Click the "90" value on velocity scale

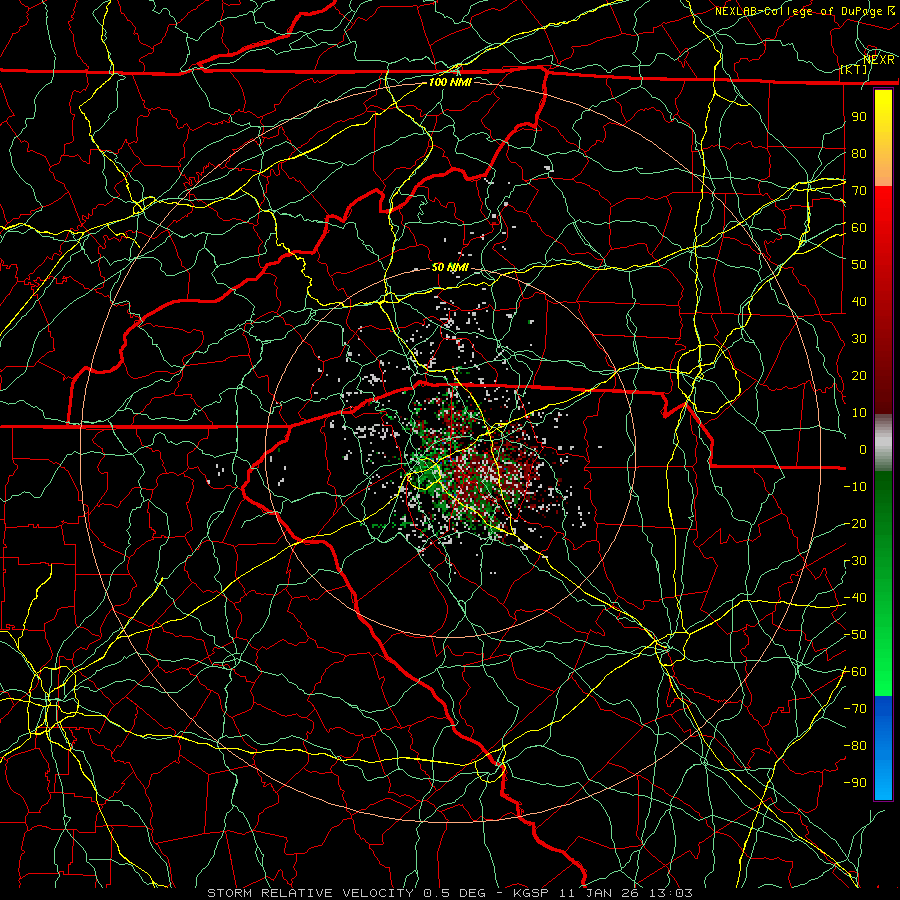(x=859, y=117)
